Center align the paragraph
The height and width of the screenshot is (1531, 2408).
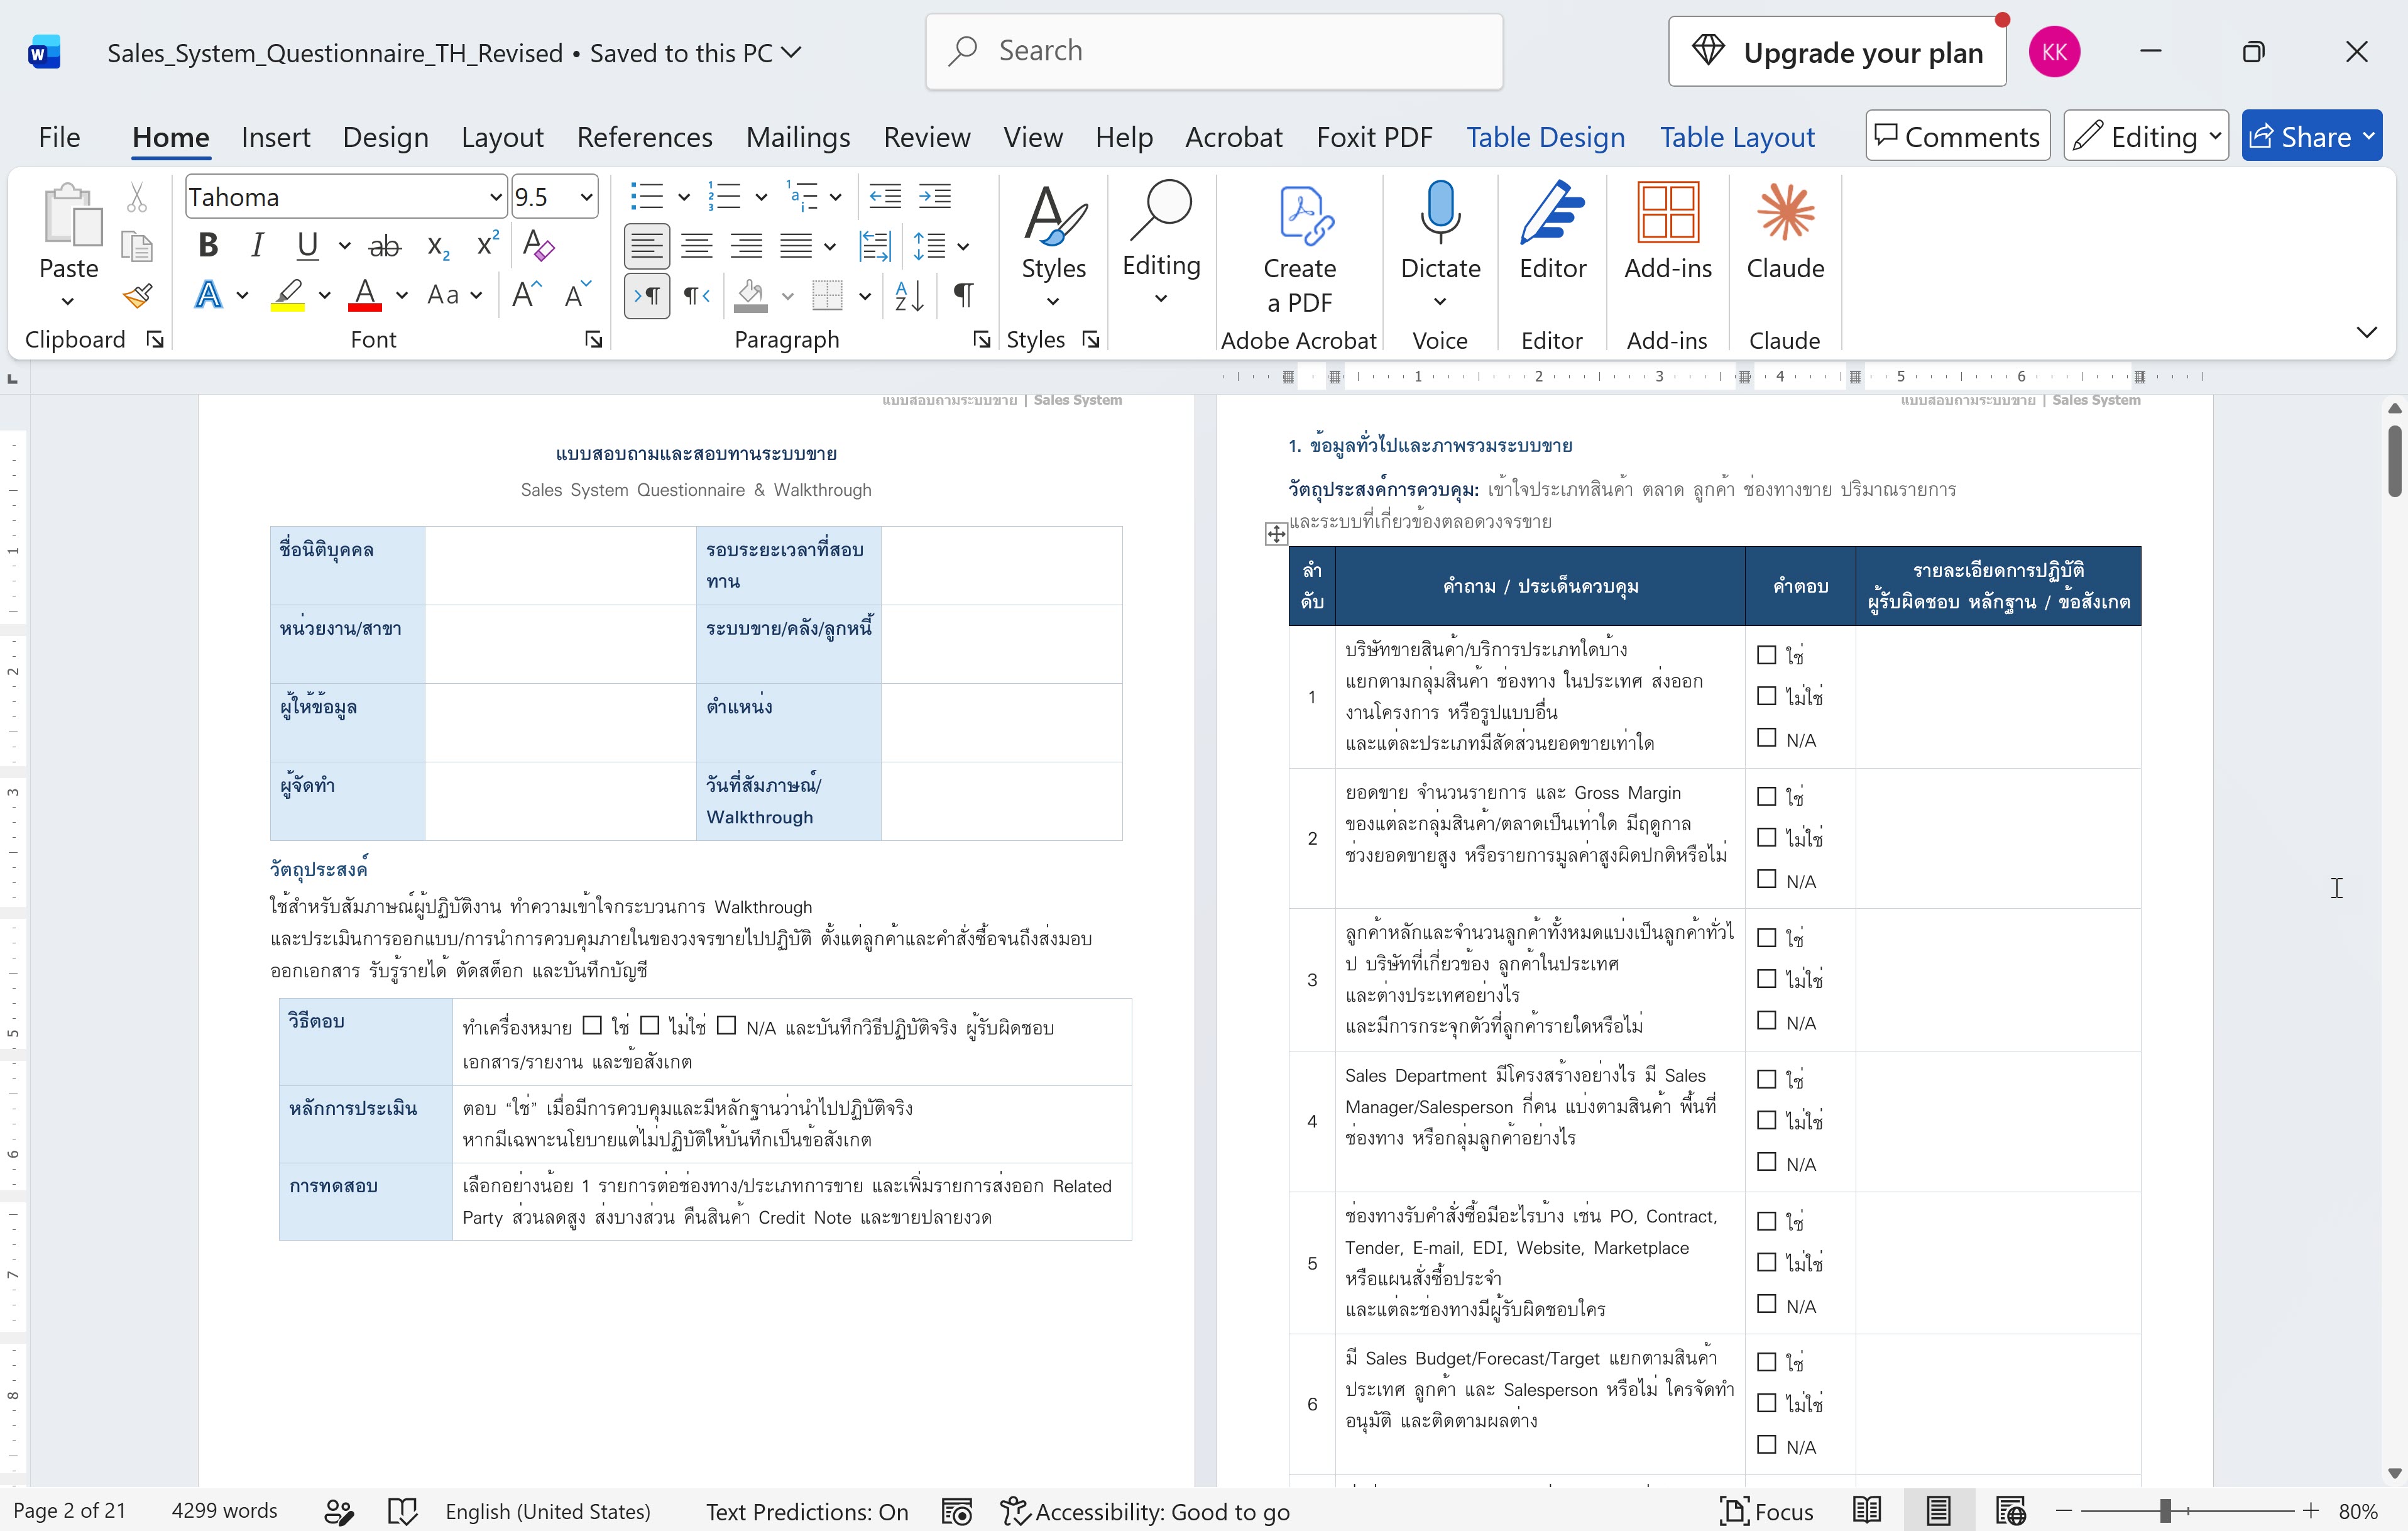click(696, 246)
